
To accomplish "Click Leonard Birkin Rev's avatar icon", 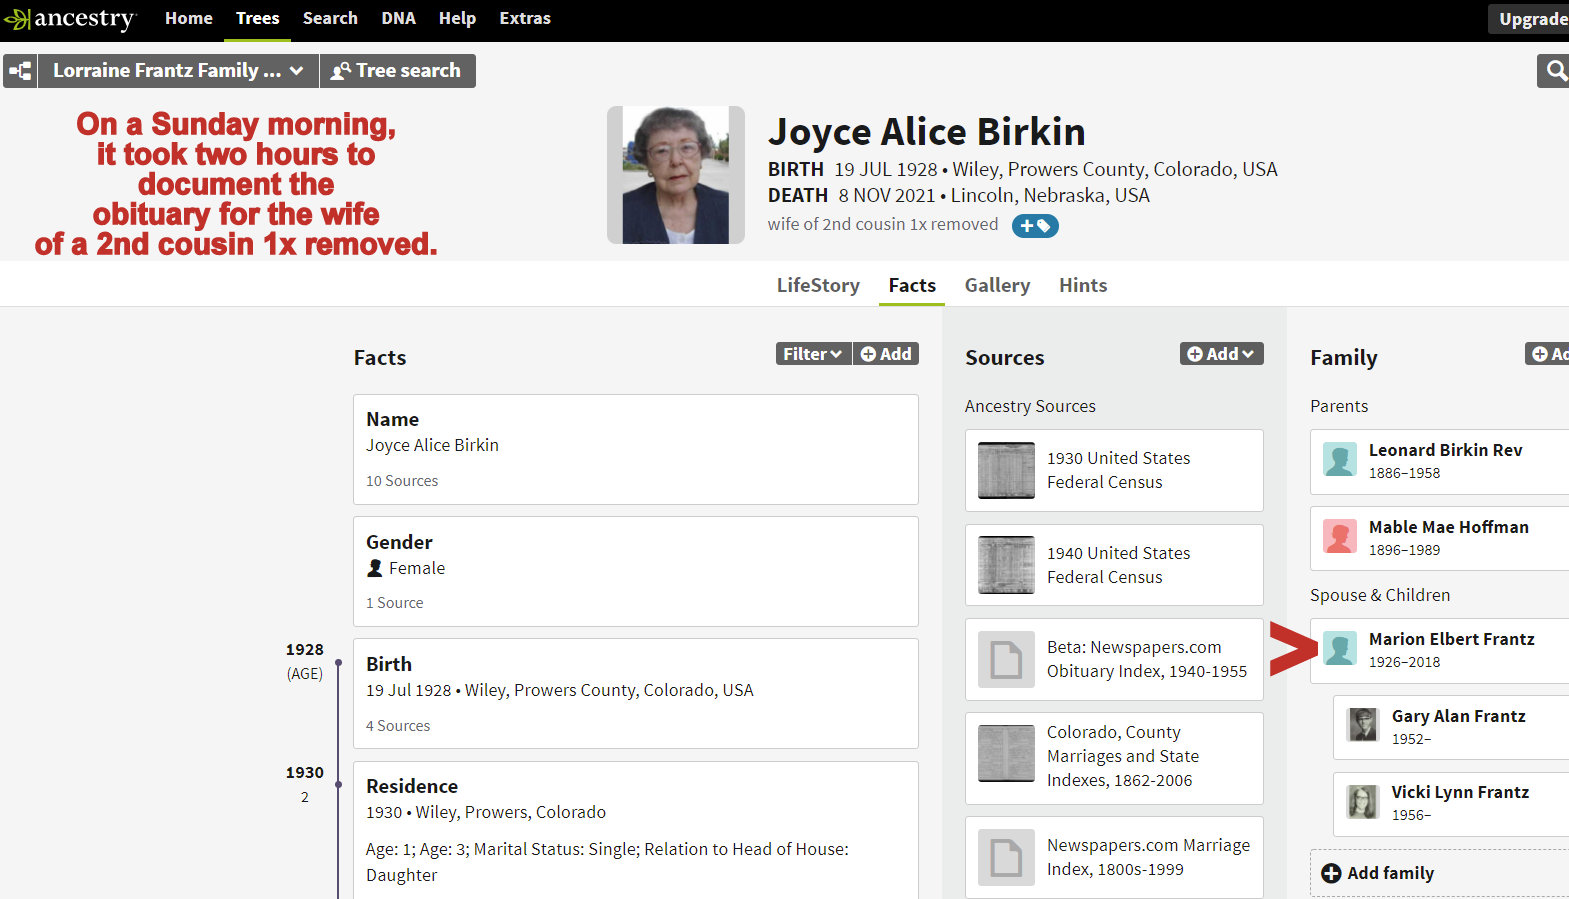I will [1340, 460].
